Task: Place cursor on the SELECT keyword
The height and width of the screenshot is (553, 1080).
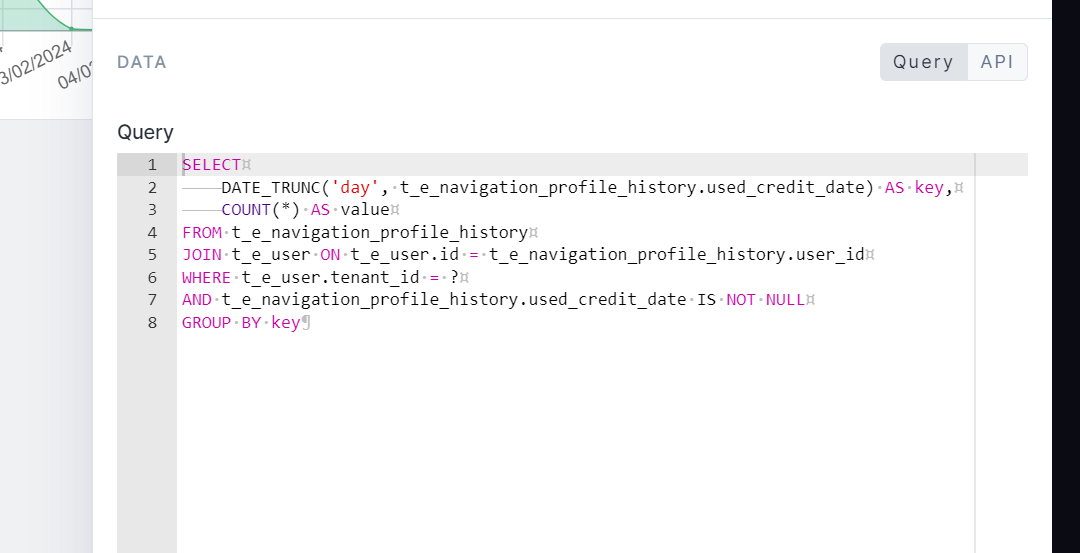Action: point(211,165)
